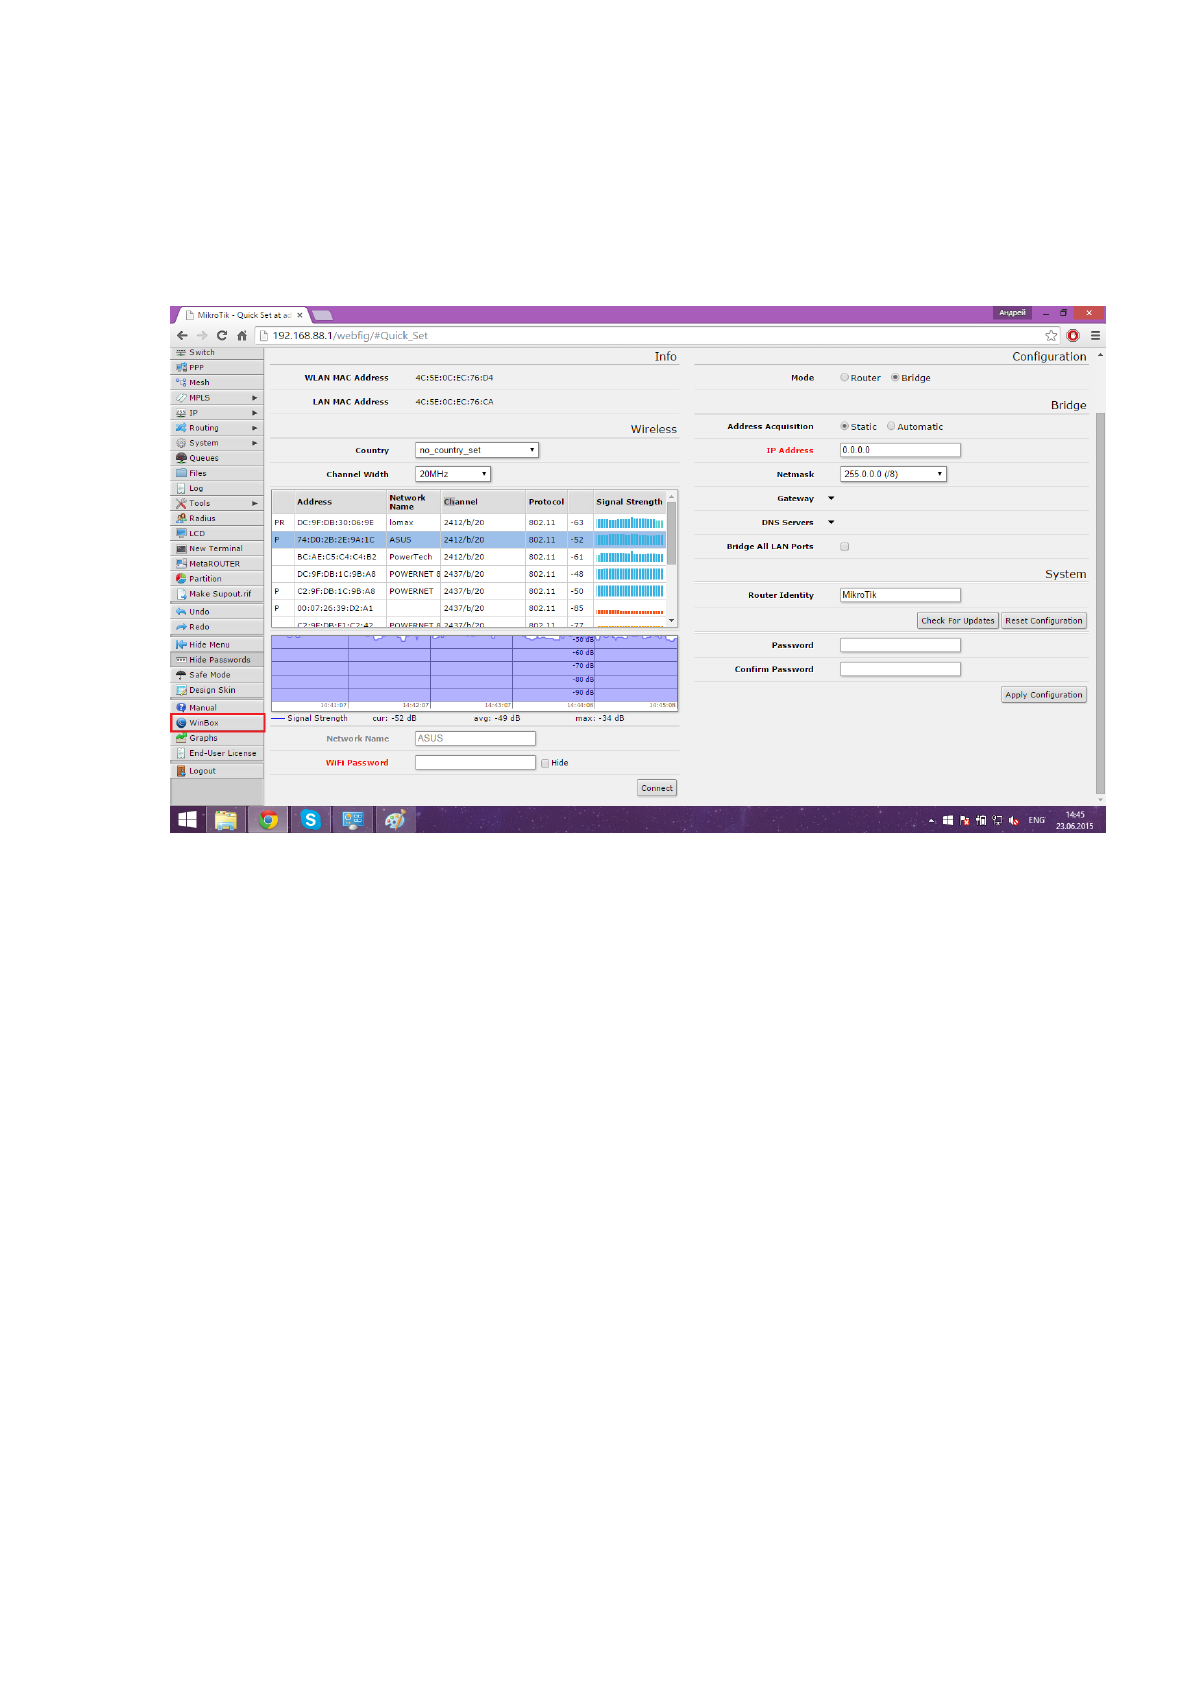
Task: Go to the browser home icon
Action: tap(242, 336)
